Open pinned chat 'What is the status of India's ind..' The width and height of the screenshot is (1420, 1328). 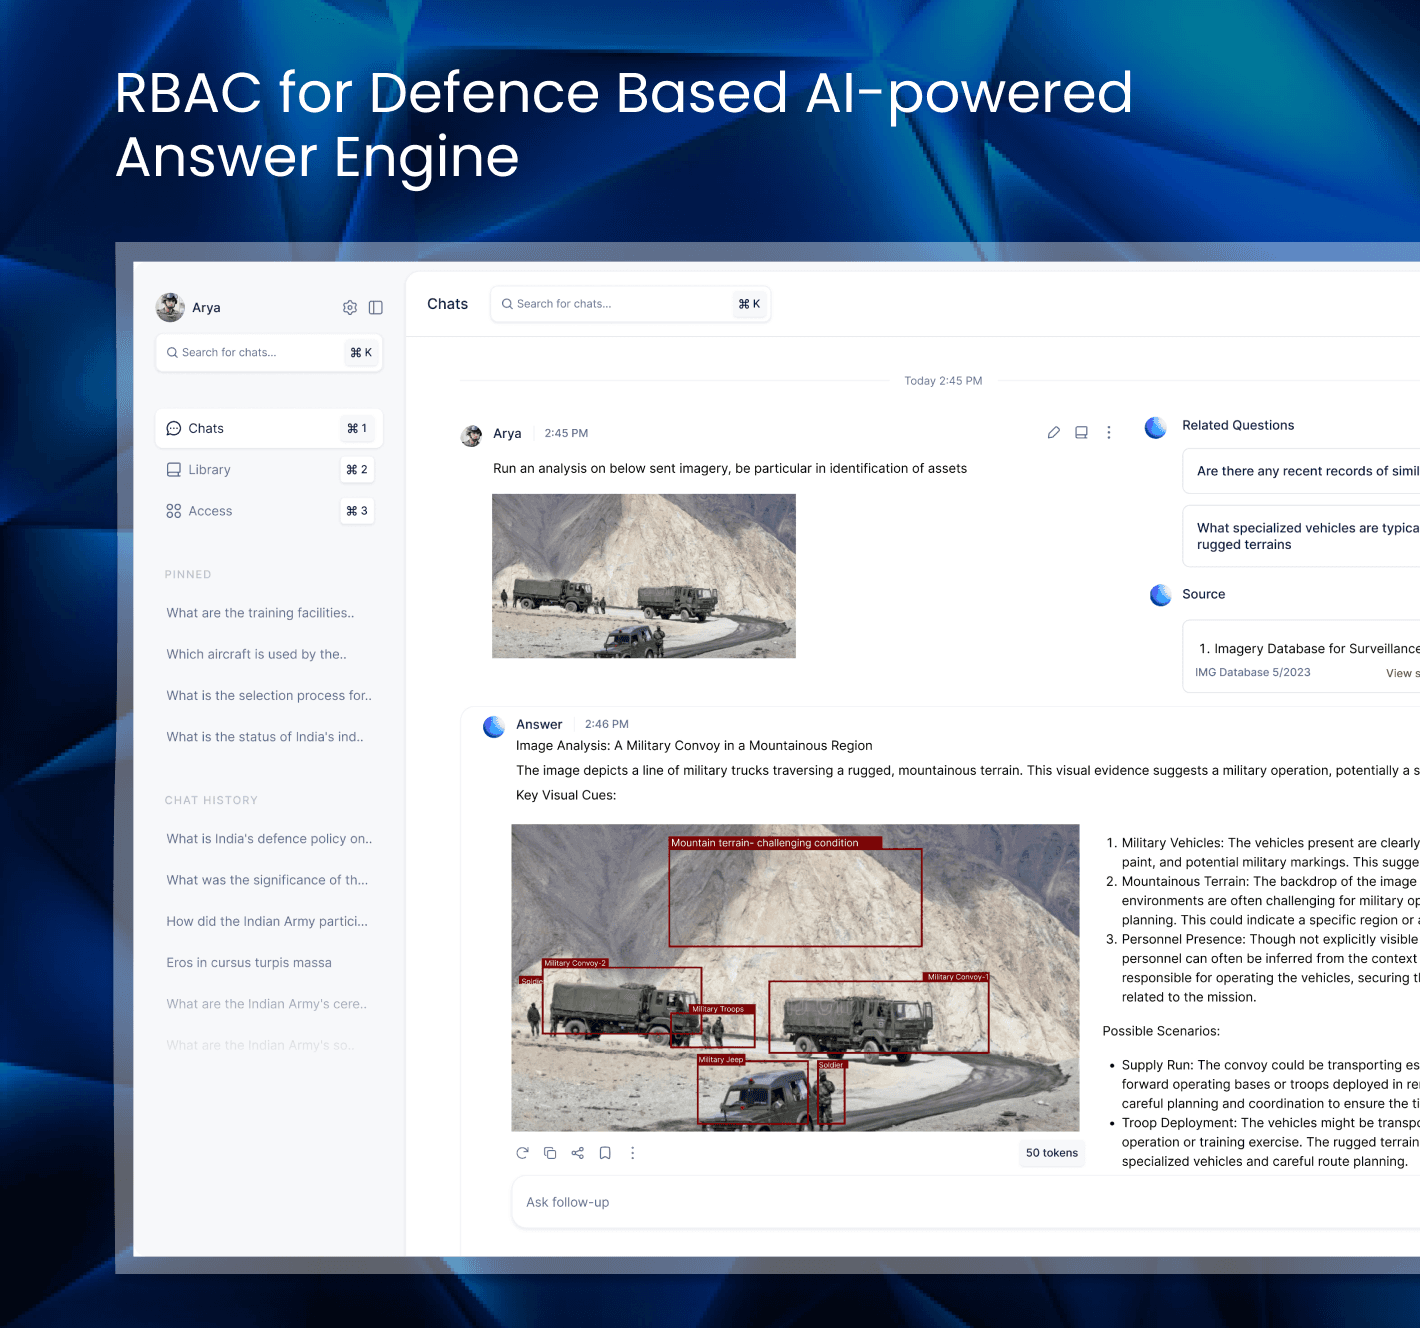pyautogui.click(x=265, y=737)
